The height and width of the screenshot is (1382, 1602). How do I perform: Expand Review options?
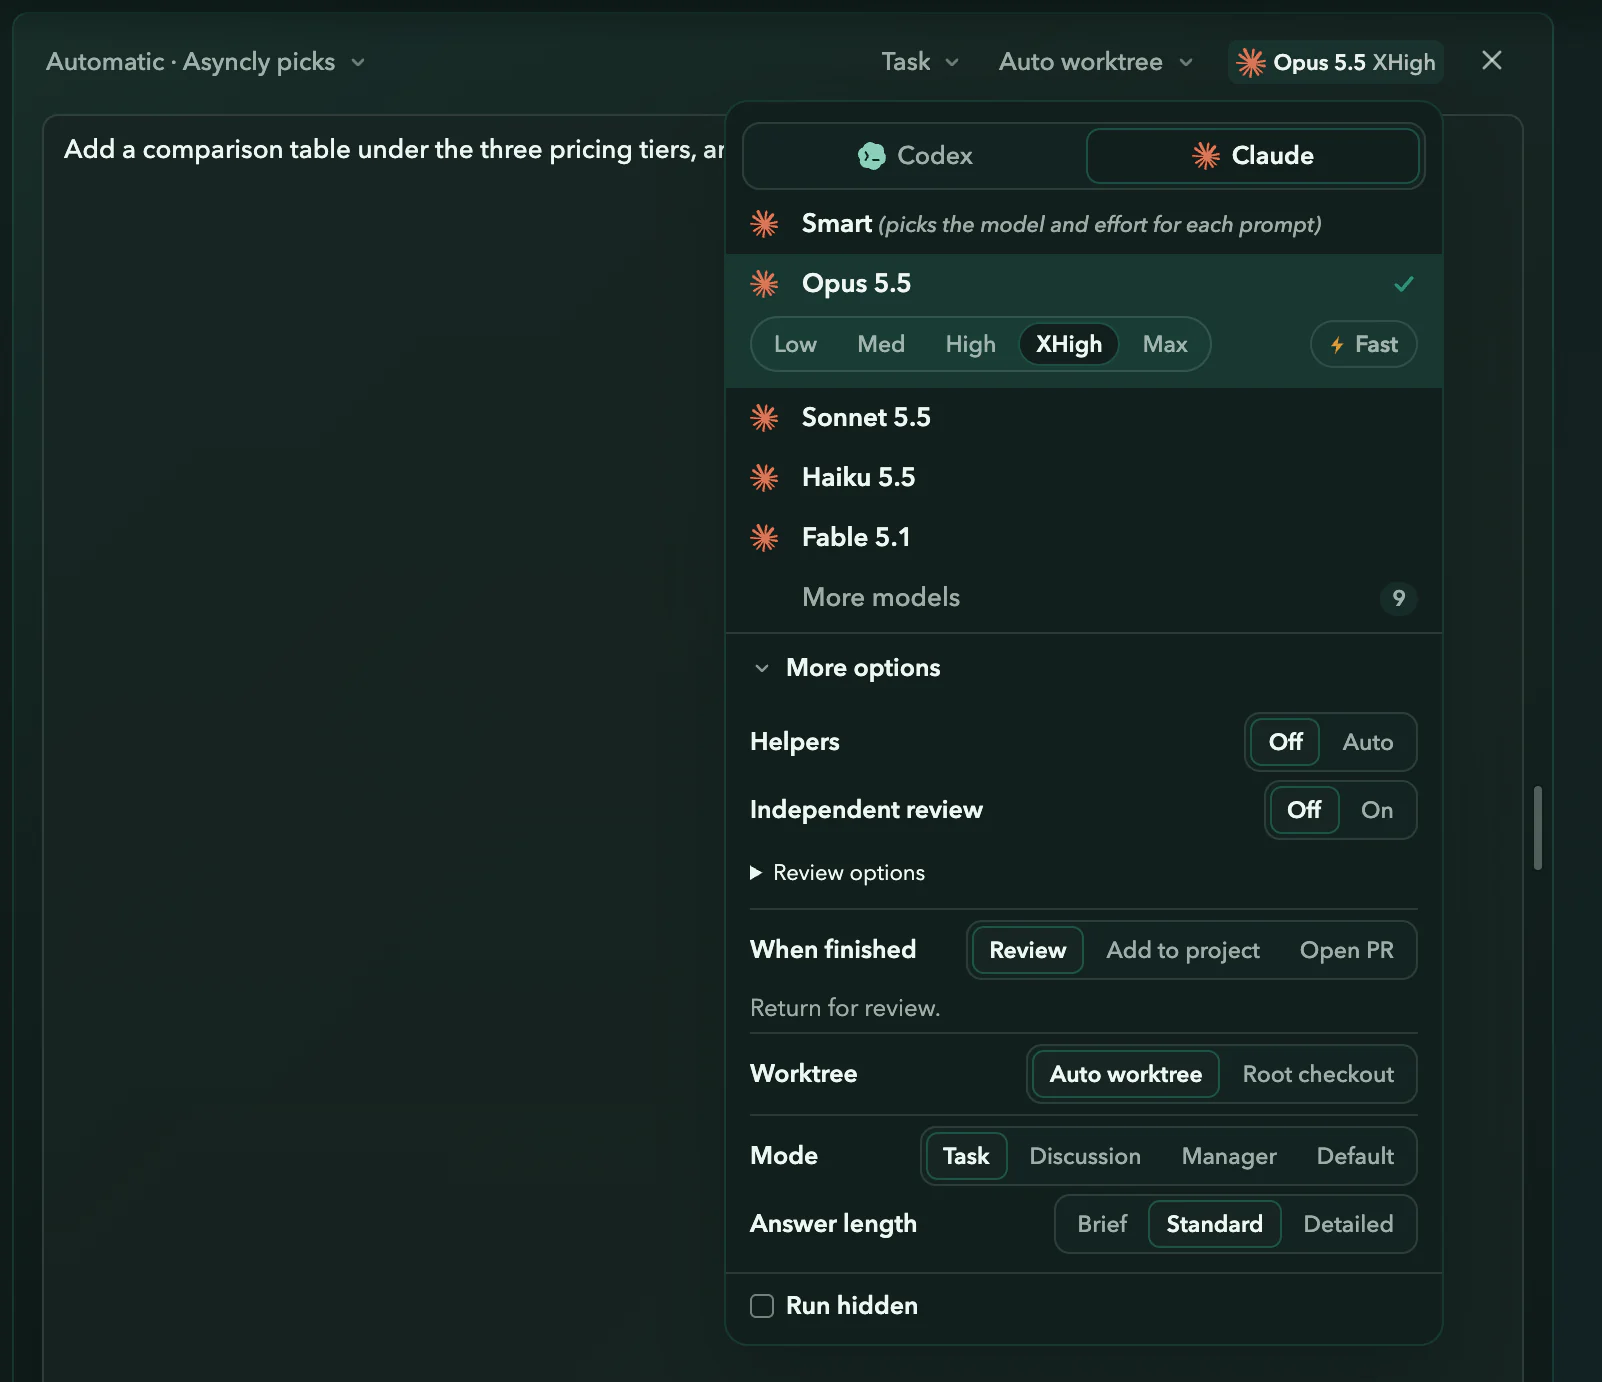(x=838, y=873)
